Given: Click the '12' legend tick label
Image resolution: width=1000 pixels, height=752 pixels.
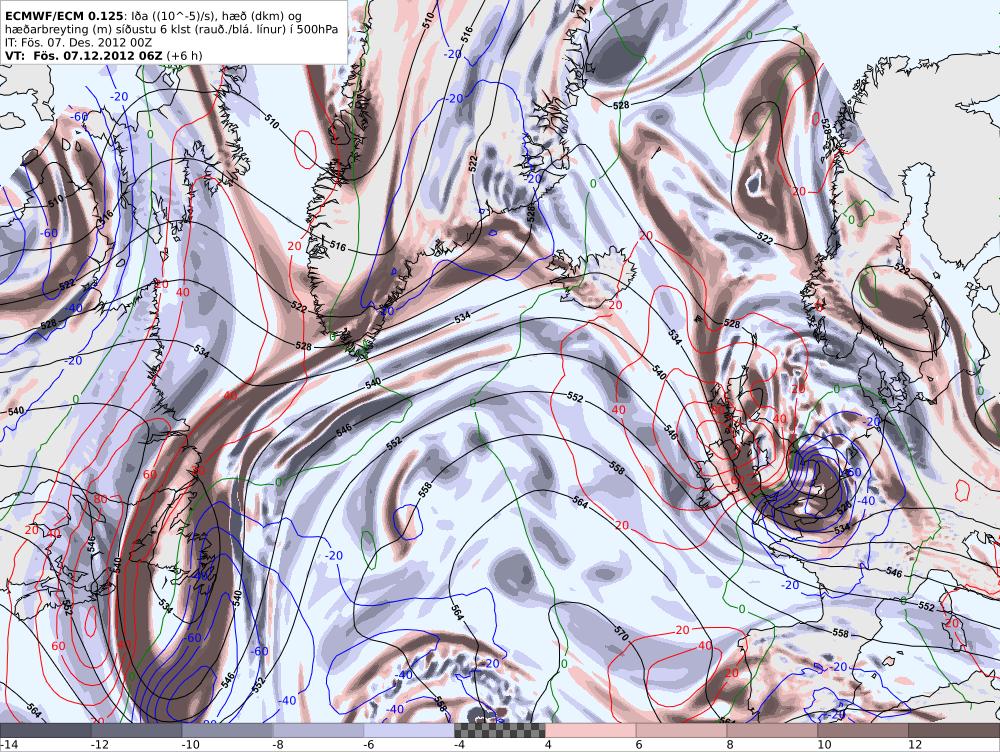Looking at the screenshot, I should [x=915, y=745].
